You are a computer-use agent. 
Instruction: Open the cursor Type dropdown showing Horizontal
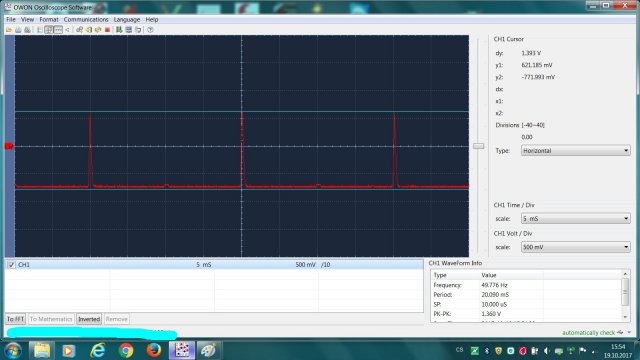pos(576,151)
